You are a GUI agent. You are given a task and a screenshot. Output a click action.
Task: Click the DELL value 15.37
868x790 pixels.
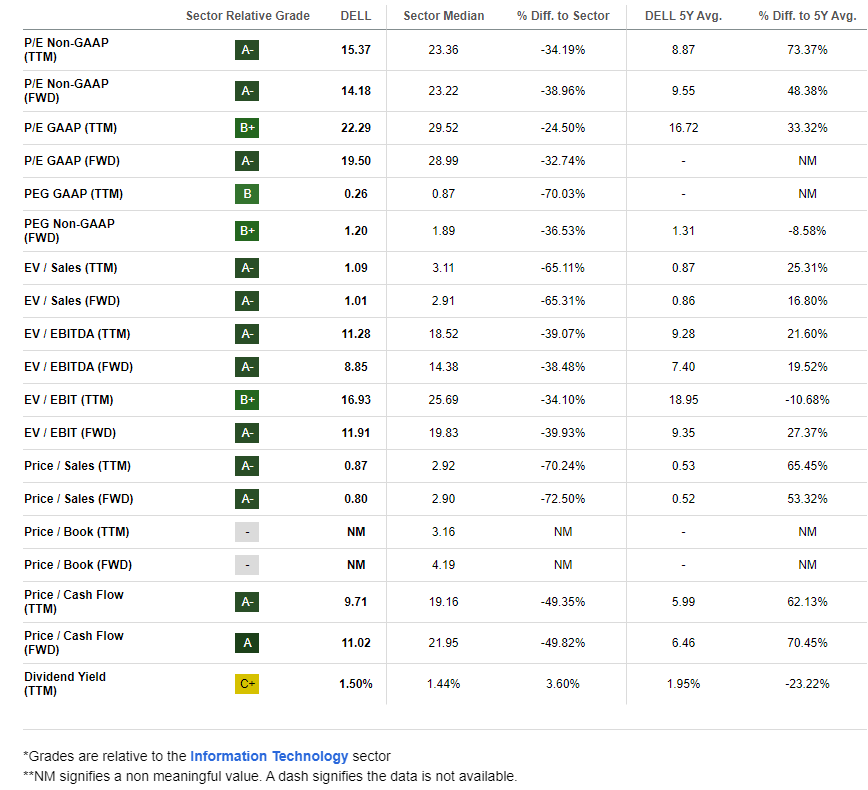click(355, 50)
